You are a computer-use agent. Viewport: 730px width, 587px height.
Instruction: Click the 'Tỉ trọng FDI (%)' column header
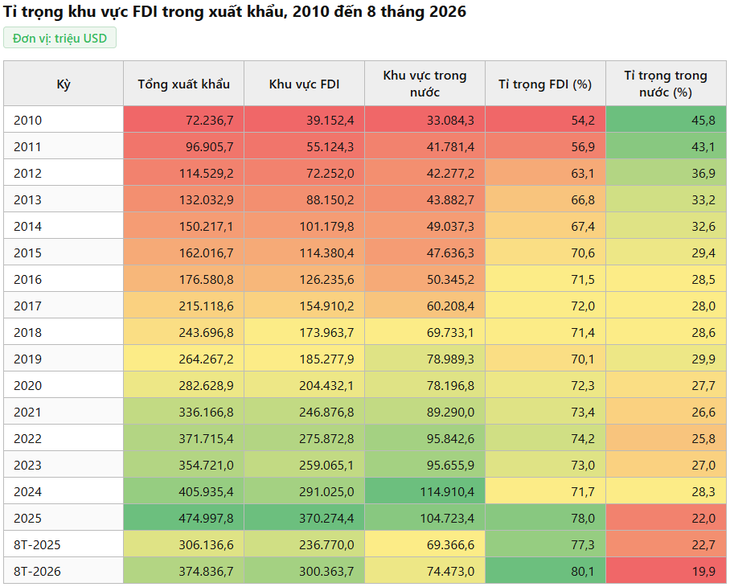(545, 84)
